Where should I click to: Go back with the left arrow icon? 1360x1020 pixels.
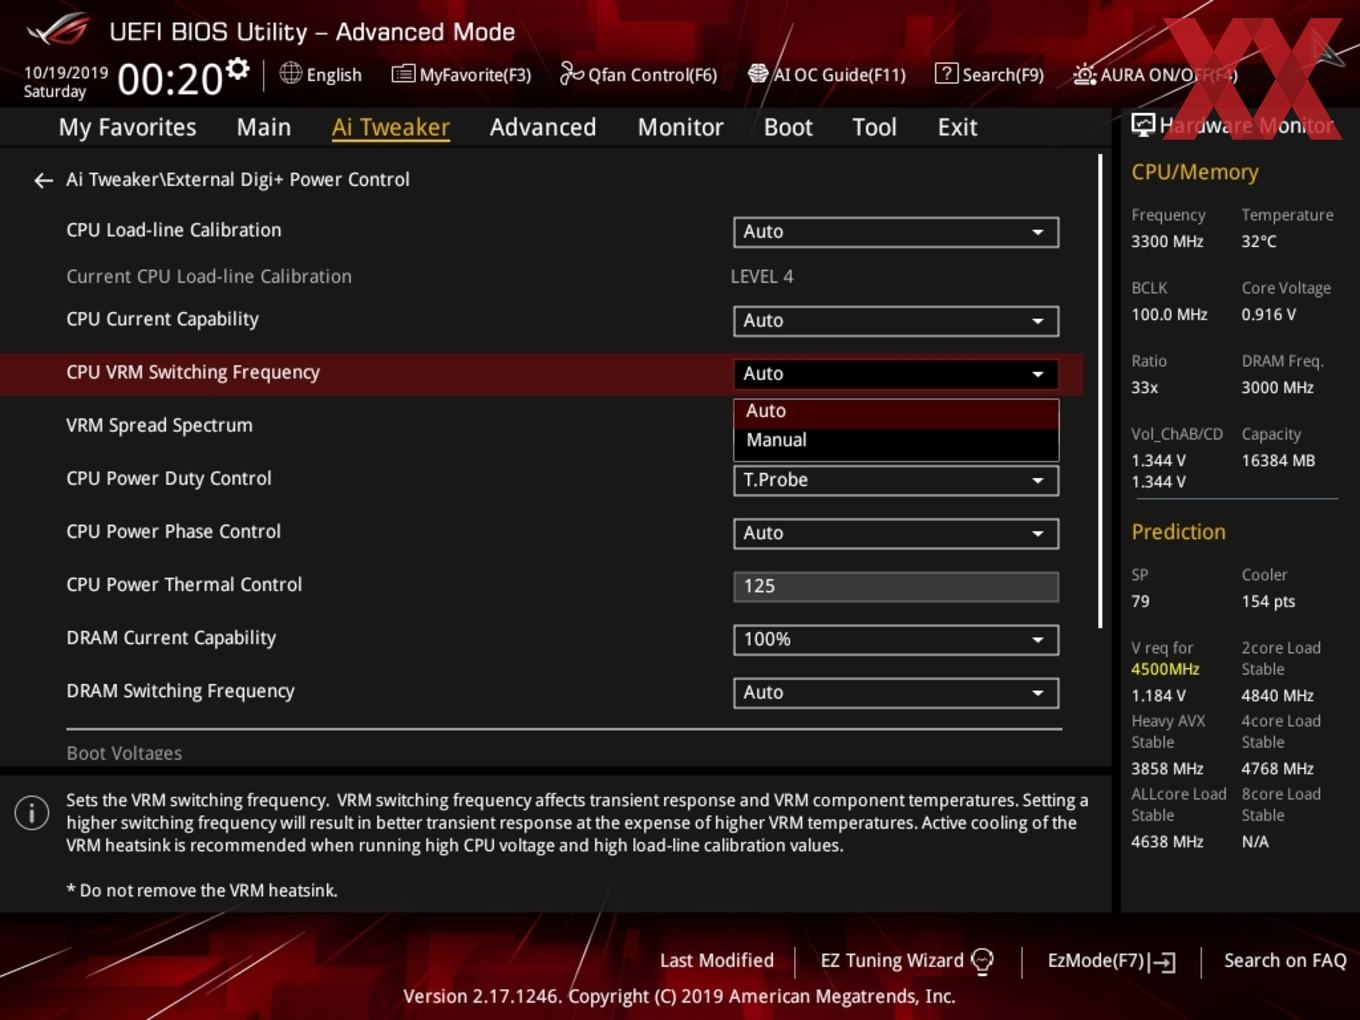(x=43, y=180)
